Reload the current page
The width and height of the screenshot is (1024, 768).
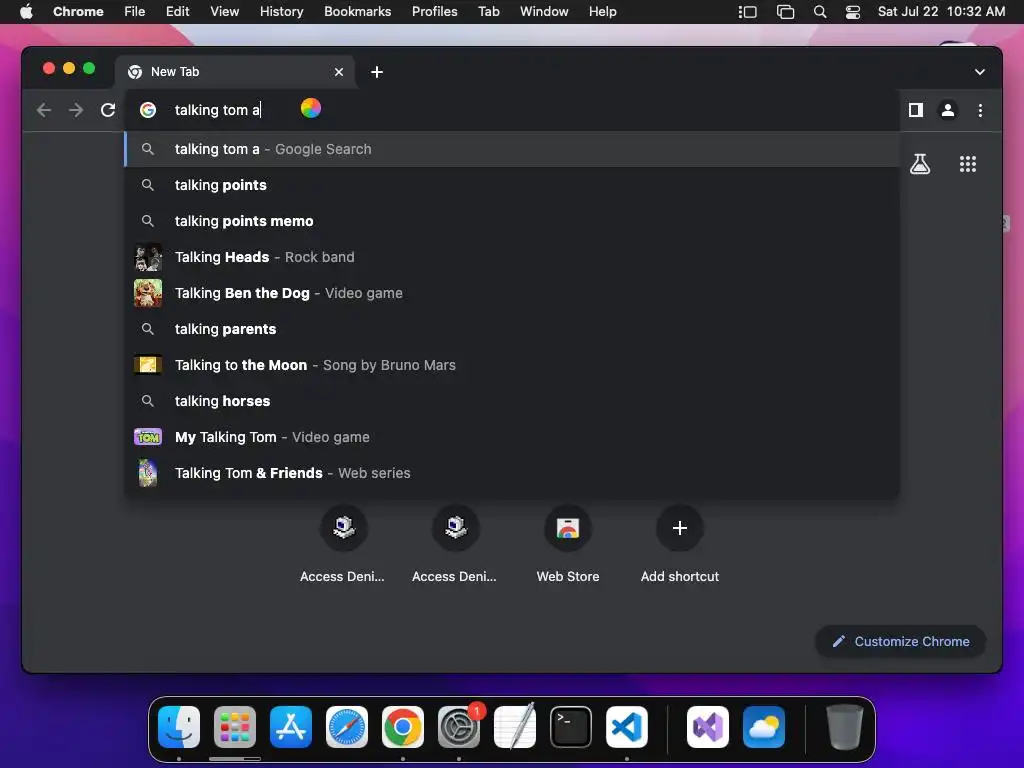point(108,110)
